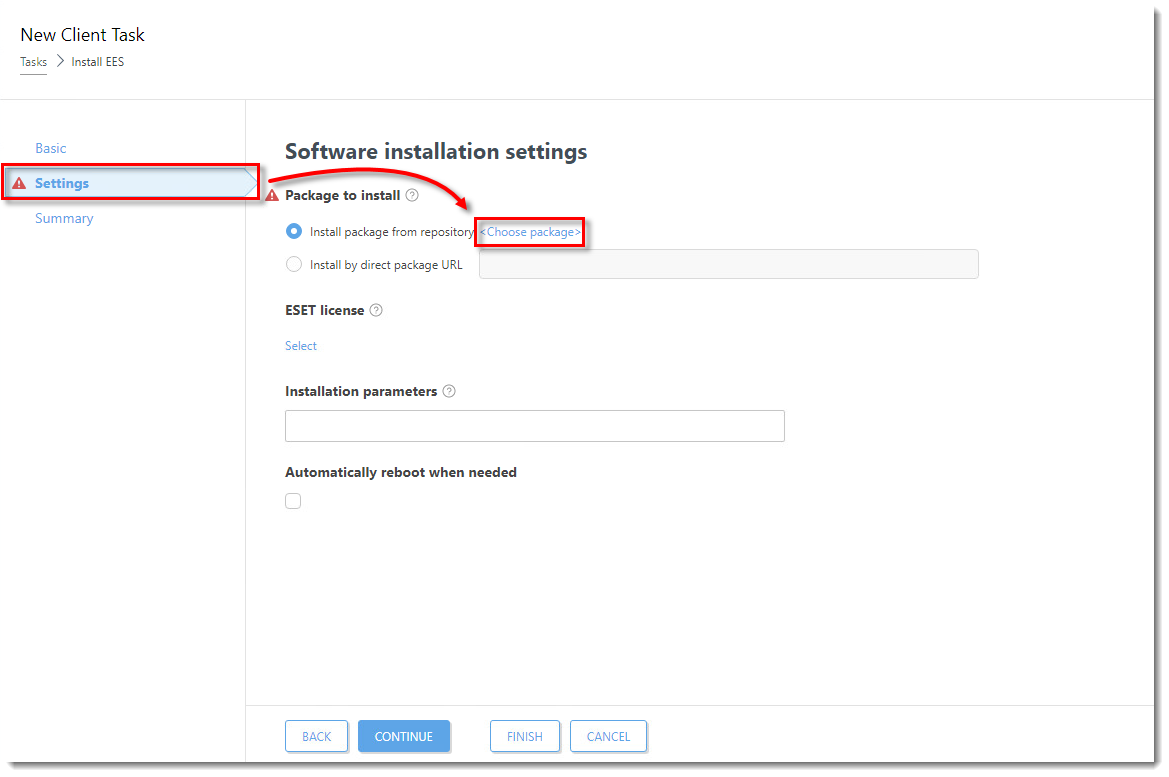Focus the Installation parameters text field
This screenshot has width=1169, height=777.
click(x=535, y=426)
